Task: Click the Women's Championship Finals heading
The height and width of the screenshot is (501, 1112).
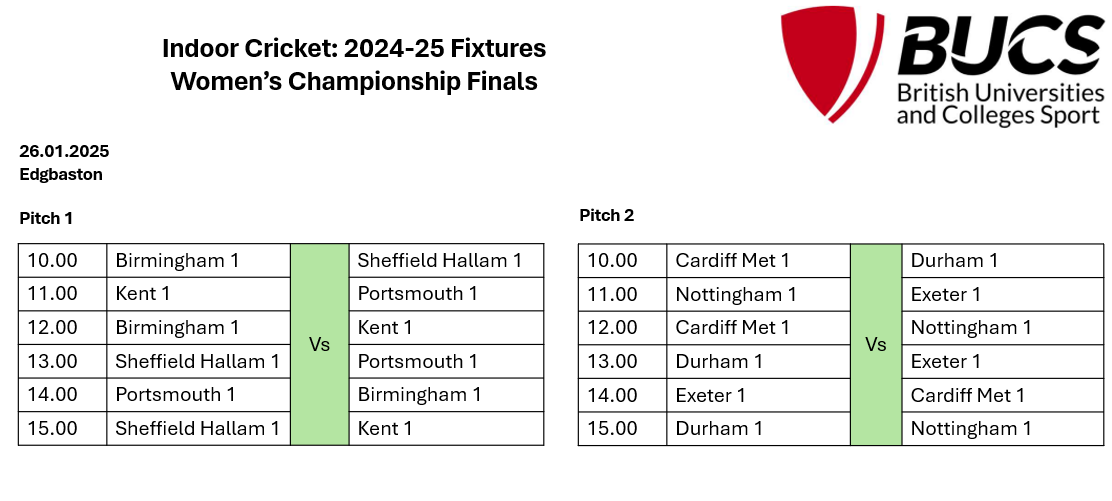Action: click(x=354, y=82)
